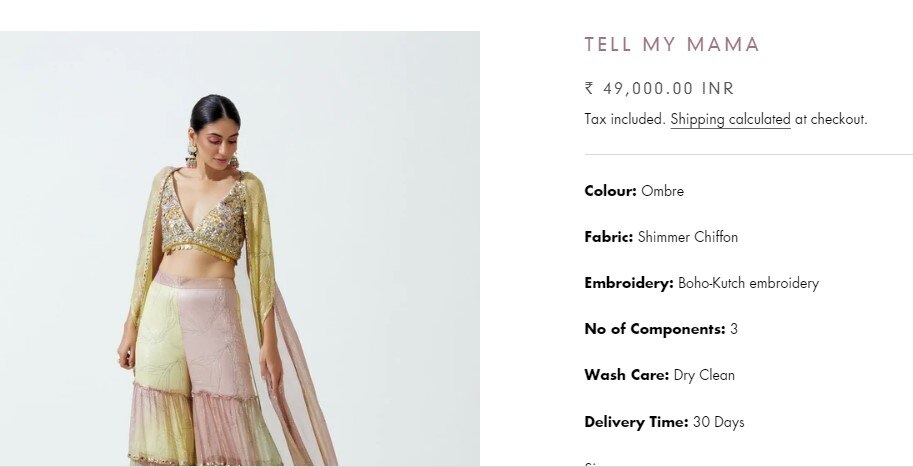The image size is (913, 467).
Task: Click the Ombre colour value
Action: click(663, 191)
